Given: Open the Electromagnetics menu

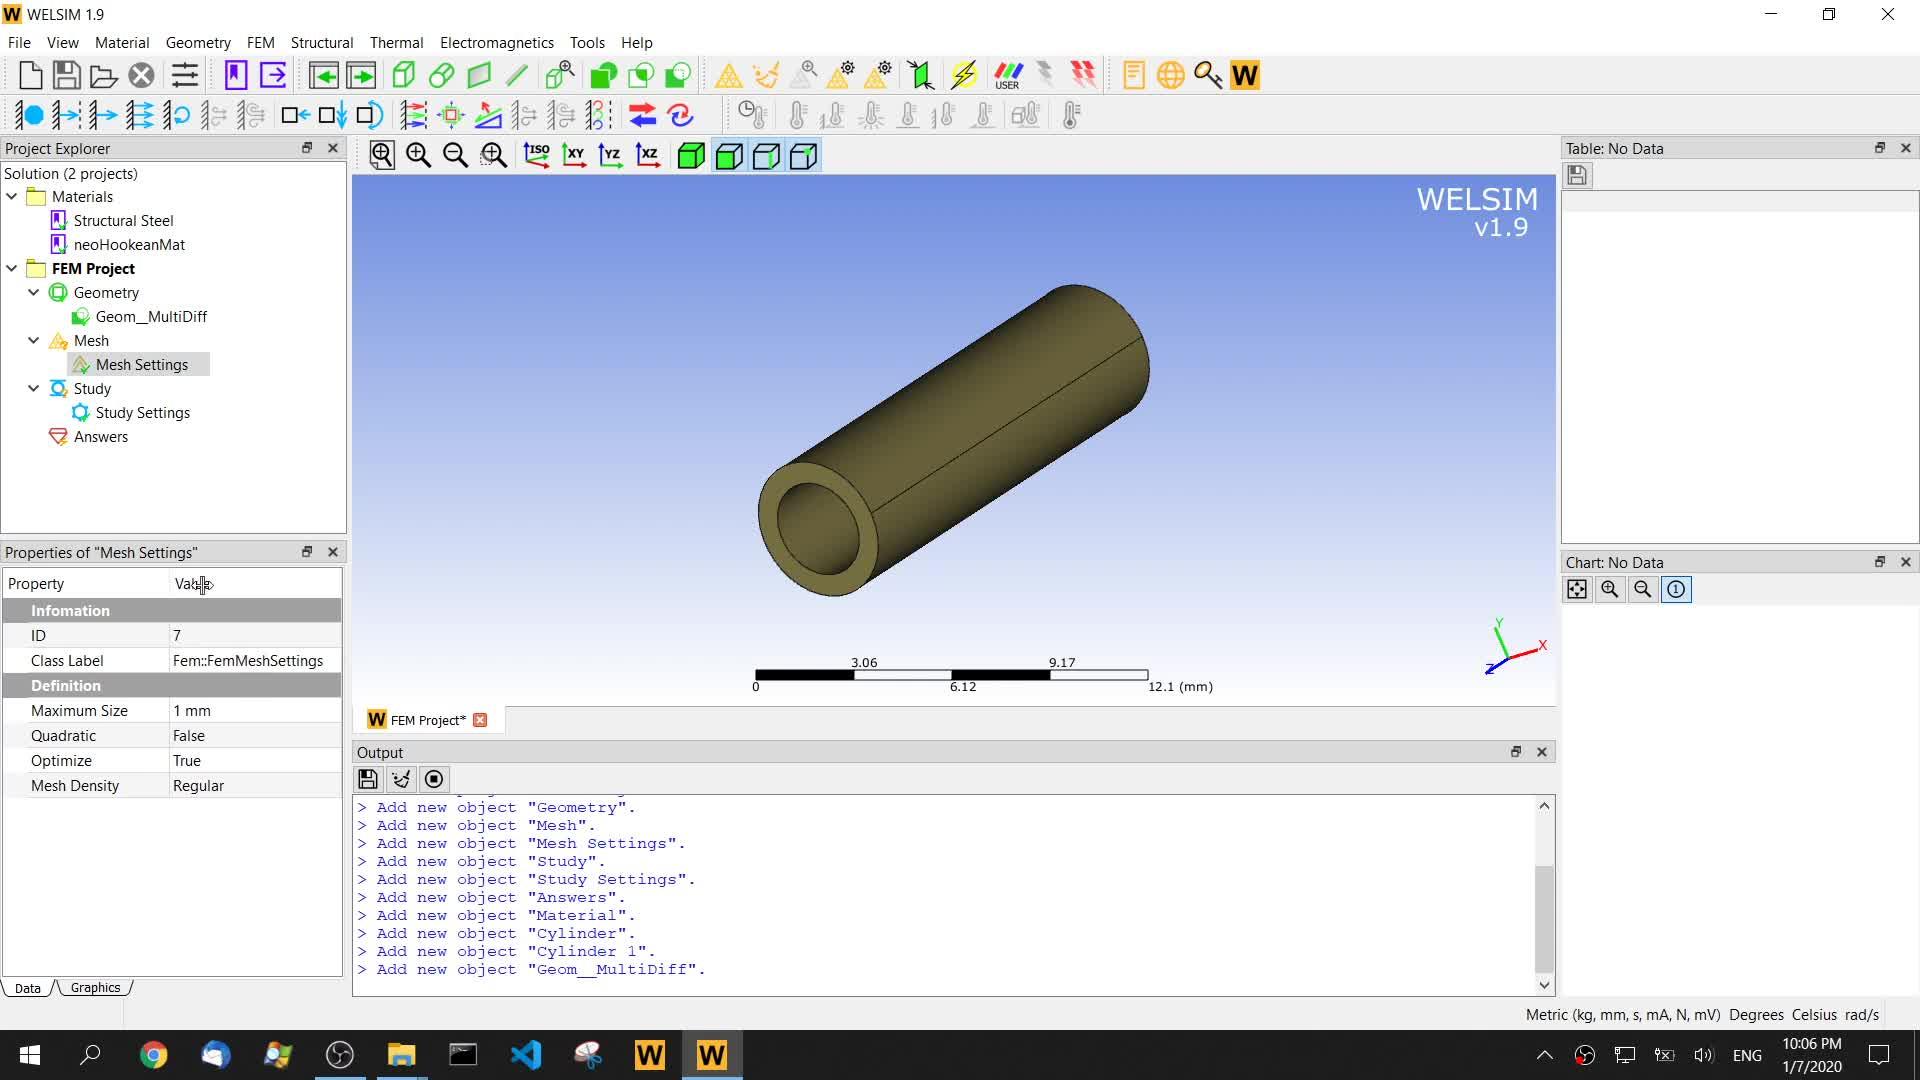Looking at the screenshot, I should coord(496,42).
